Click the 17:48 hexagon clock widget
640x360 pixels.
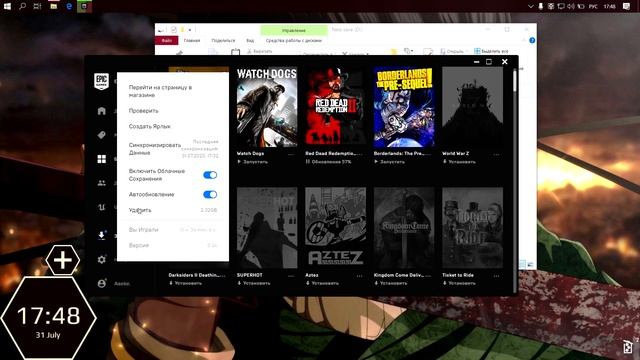tap(48, 318)
